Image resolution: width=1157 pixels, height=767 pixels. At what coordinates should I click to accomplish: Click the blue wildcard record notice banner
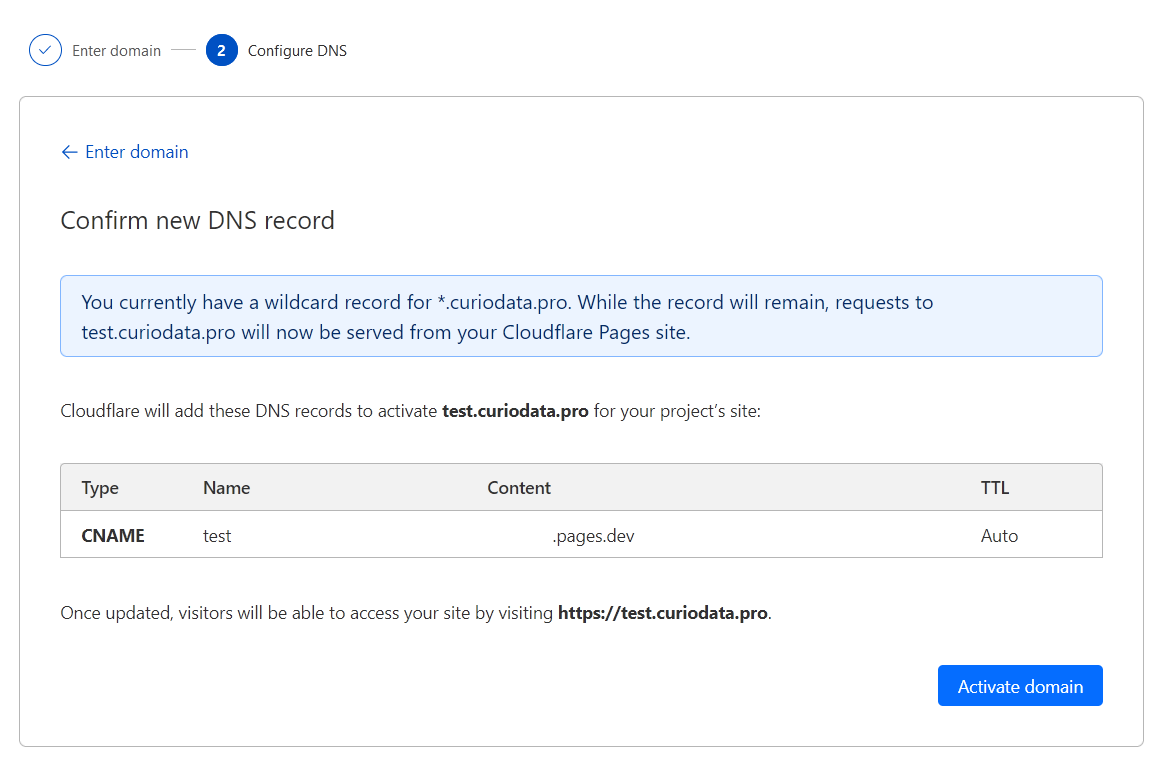click(580, 316)
